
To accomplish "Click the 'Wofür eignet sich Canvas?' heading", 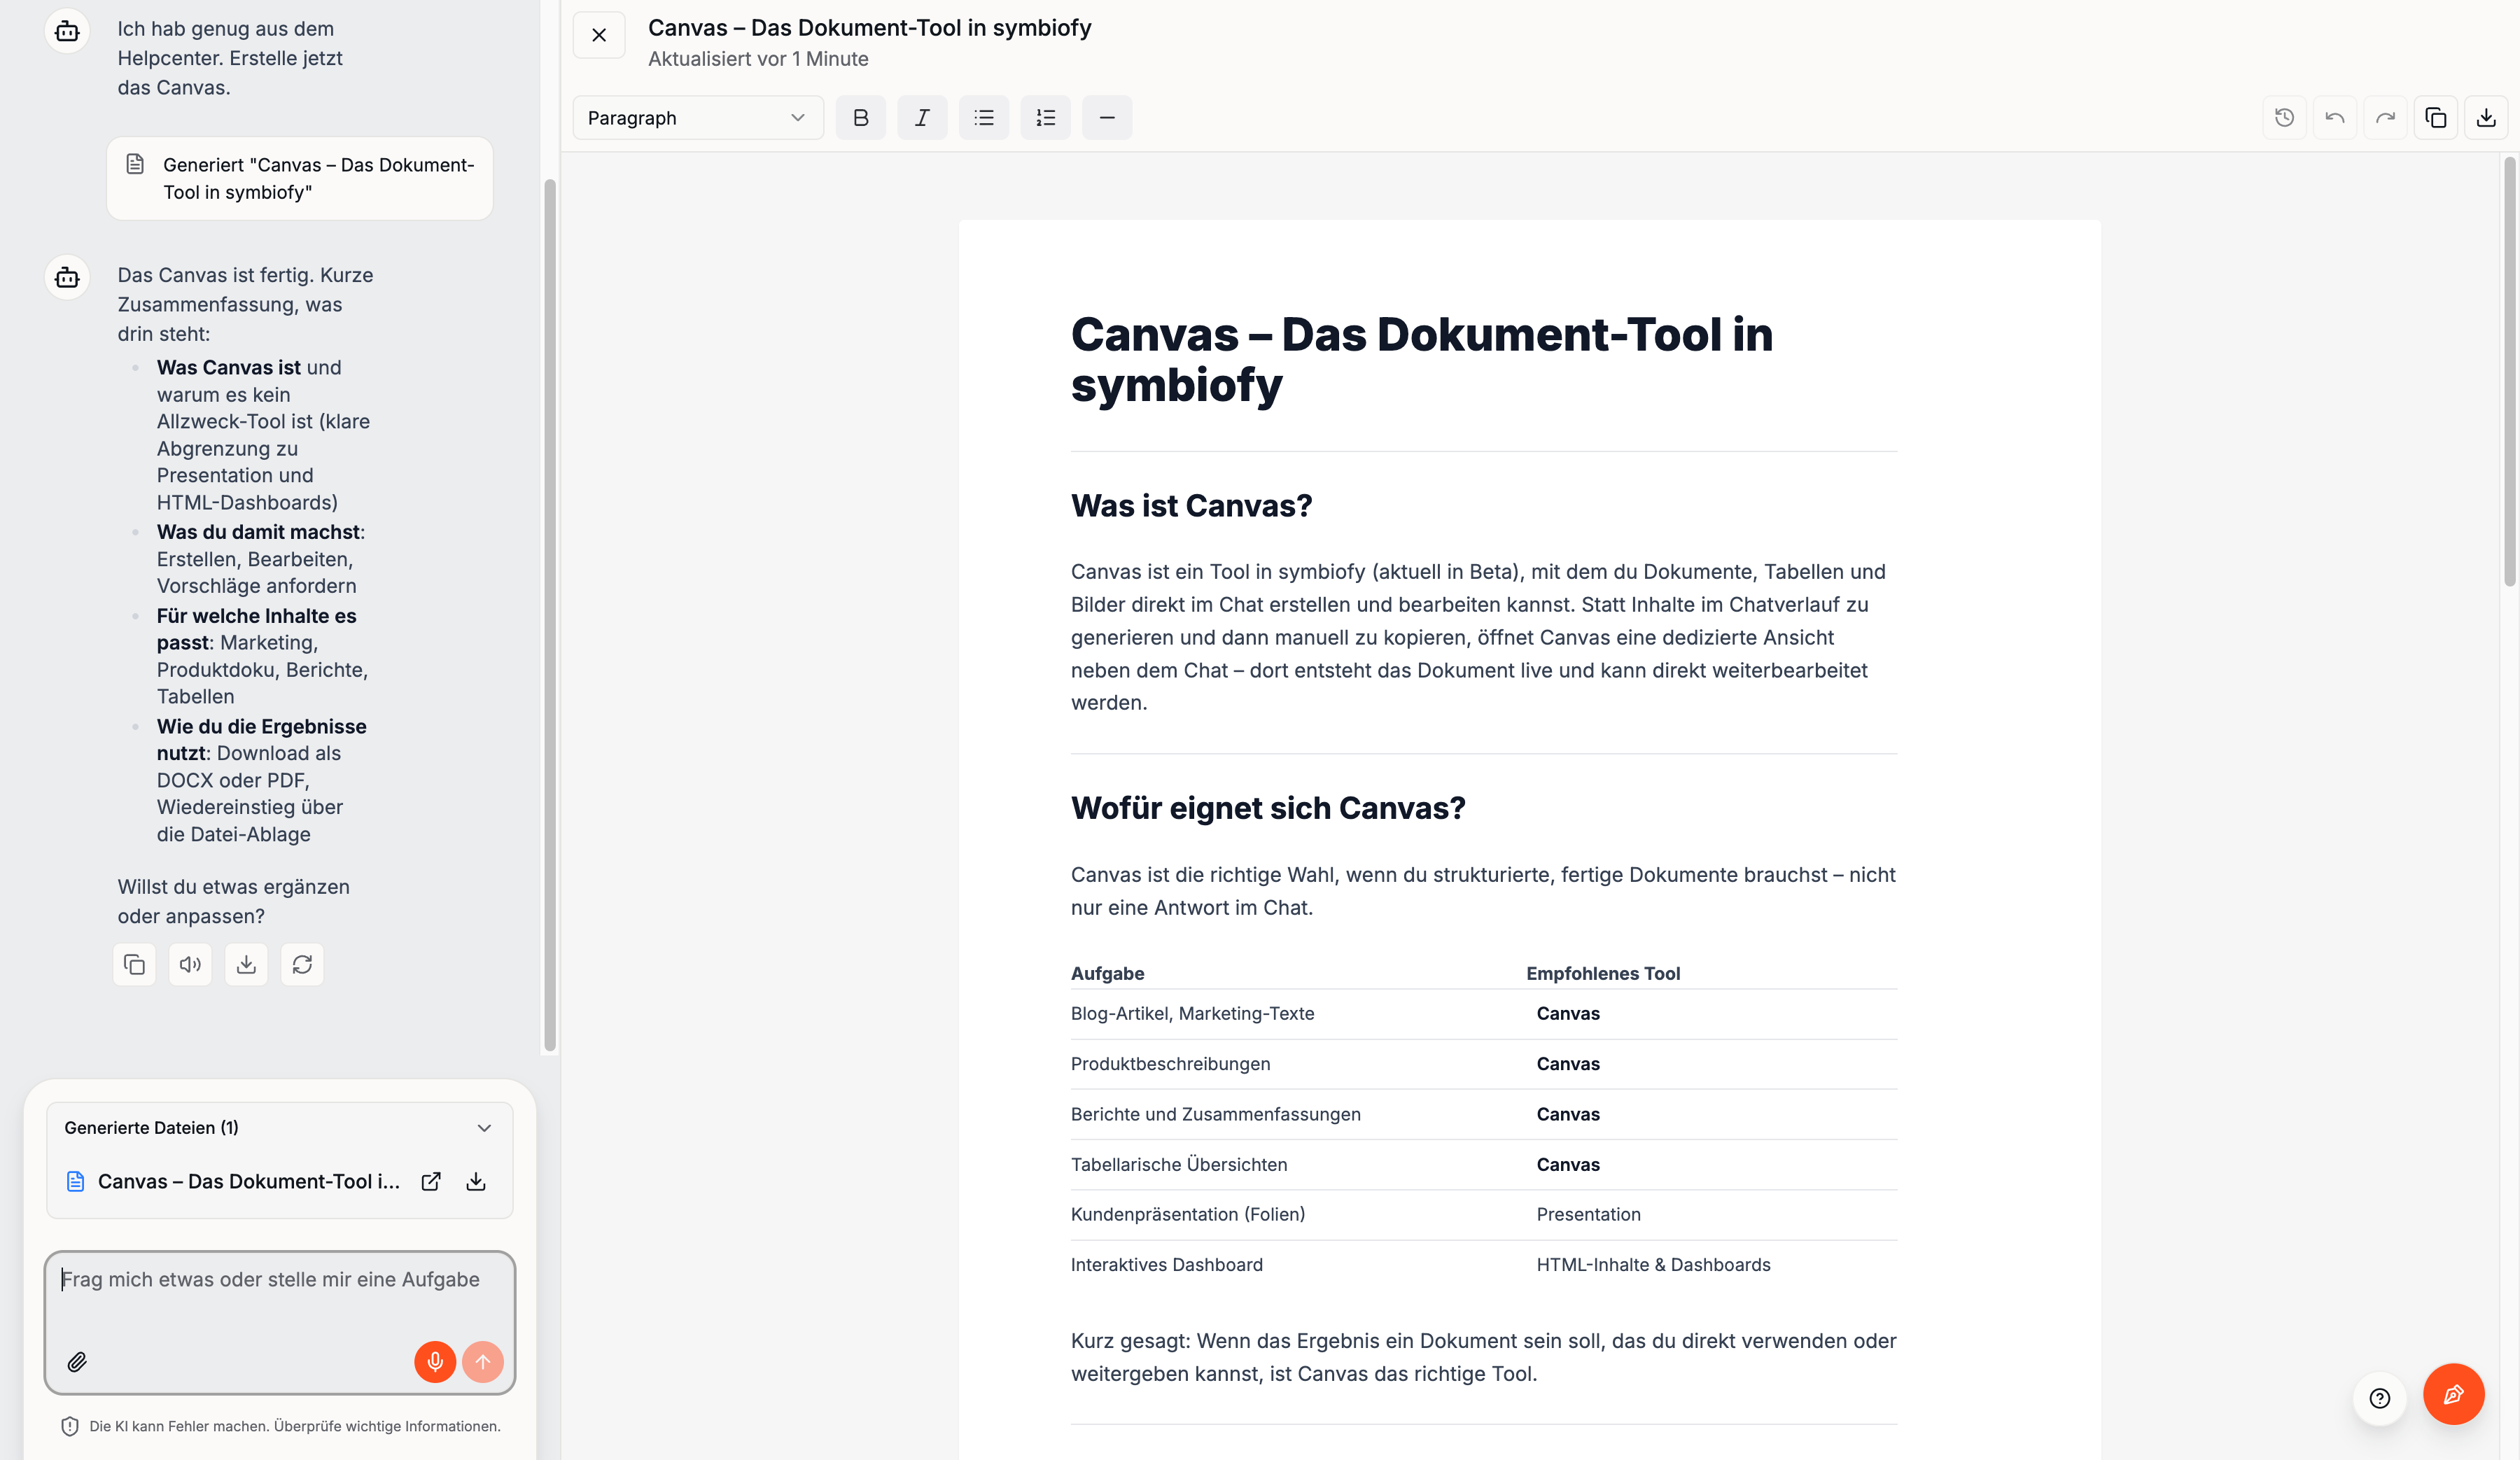I will coord(1268,808).
